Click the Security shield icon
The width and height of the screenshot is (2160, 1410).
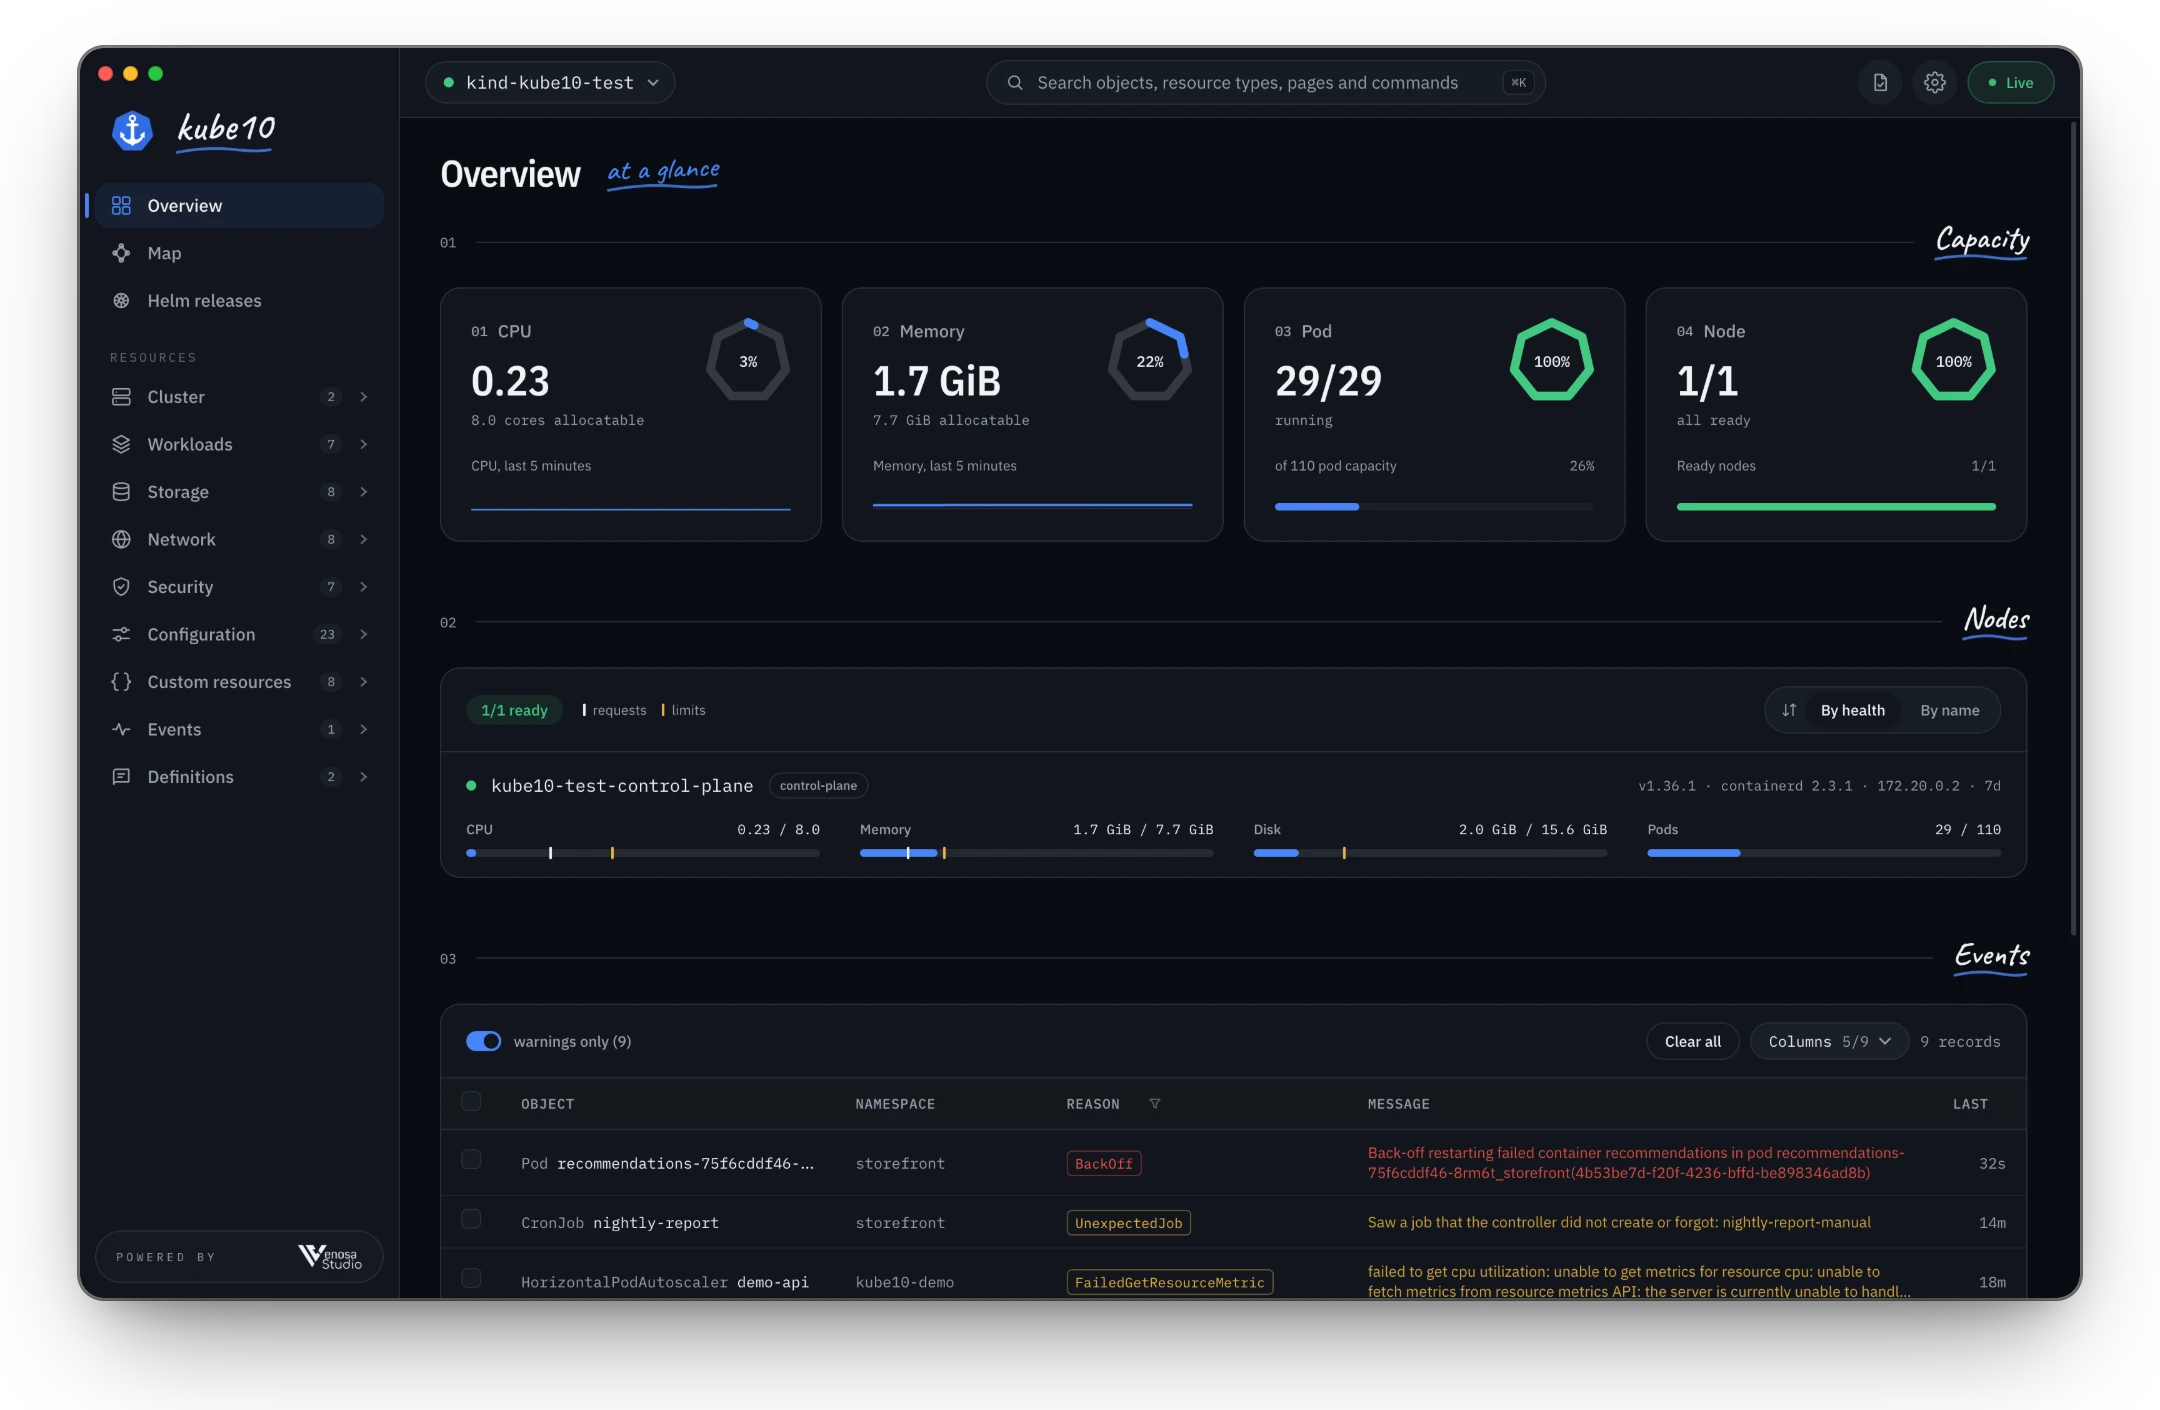pos(121,587)
